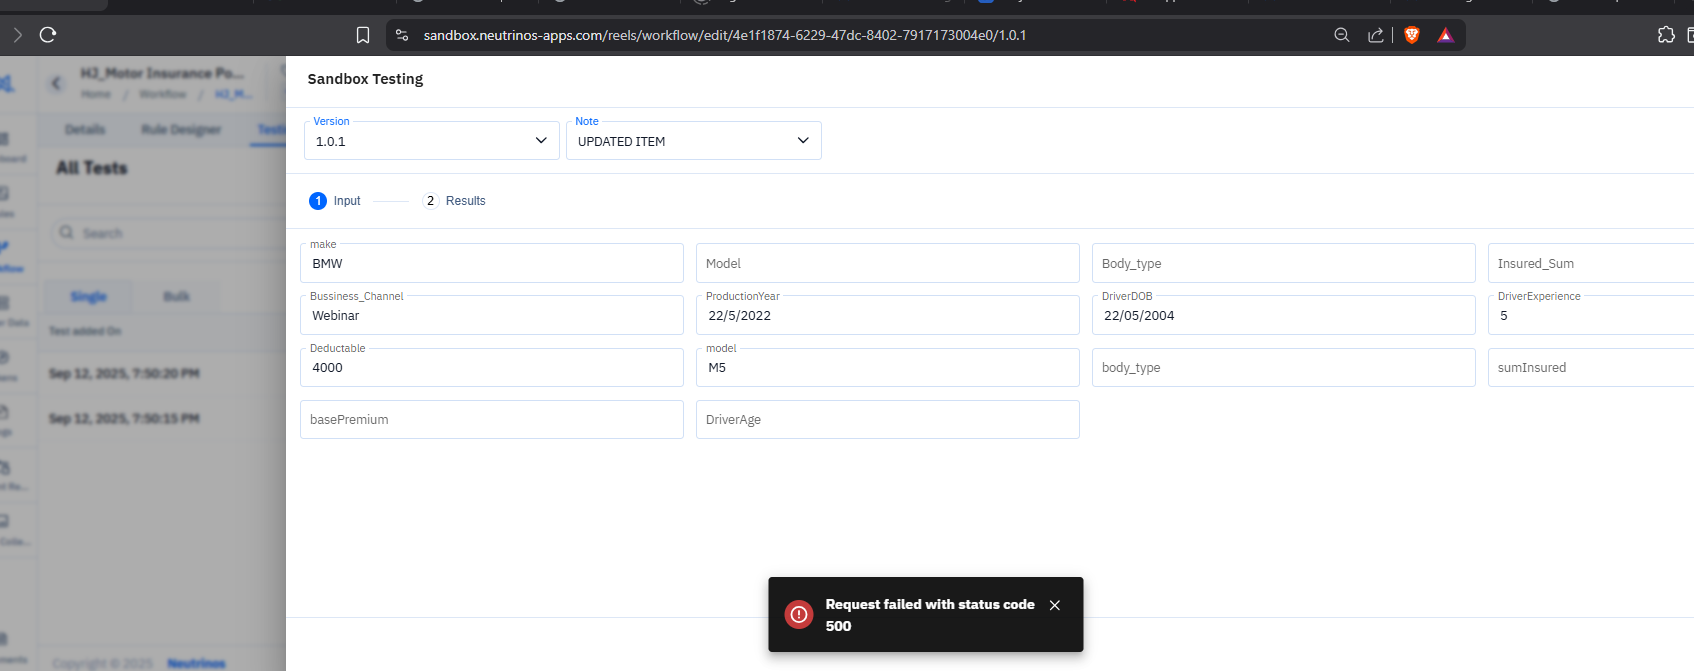Open the Brave Shields lion icon
This screenshot has width=1694, height=671.
click(1412, 35)
